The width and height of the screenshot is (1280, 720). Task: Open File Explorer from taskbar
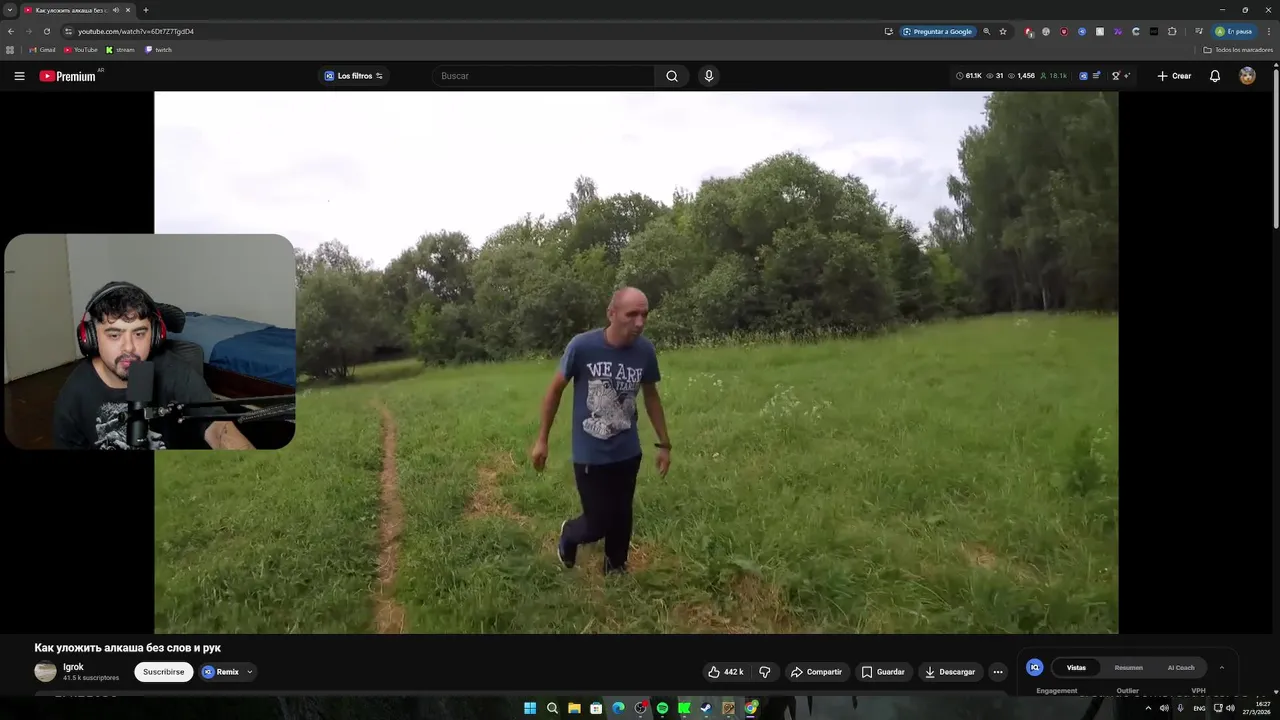point(574,708)
